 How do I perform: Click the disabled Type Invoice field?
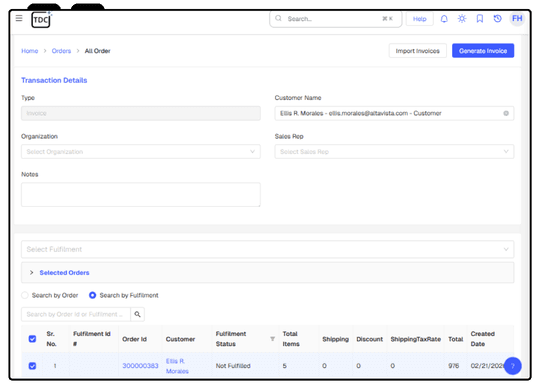(141, 113)
